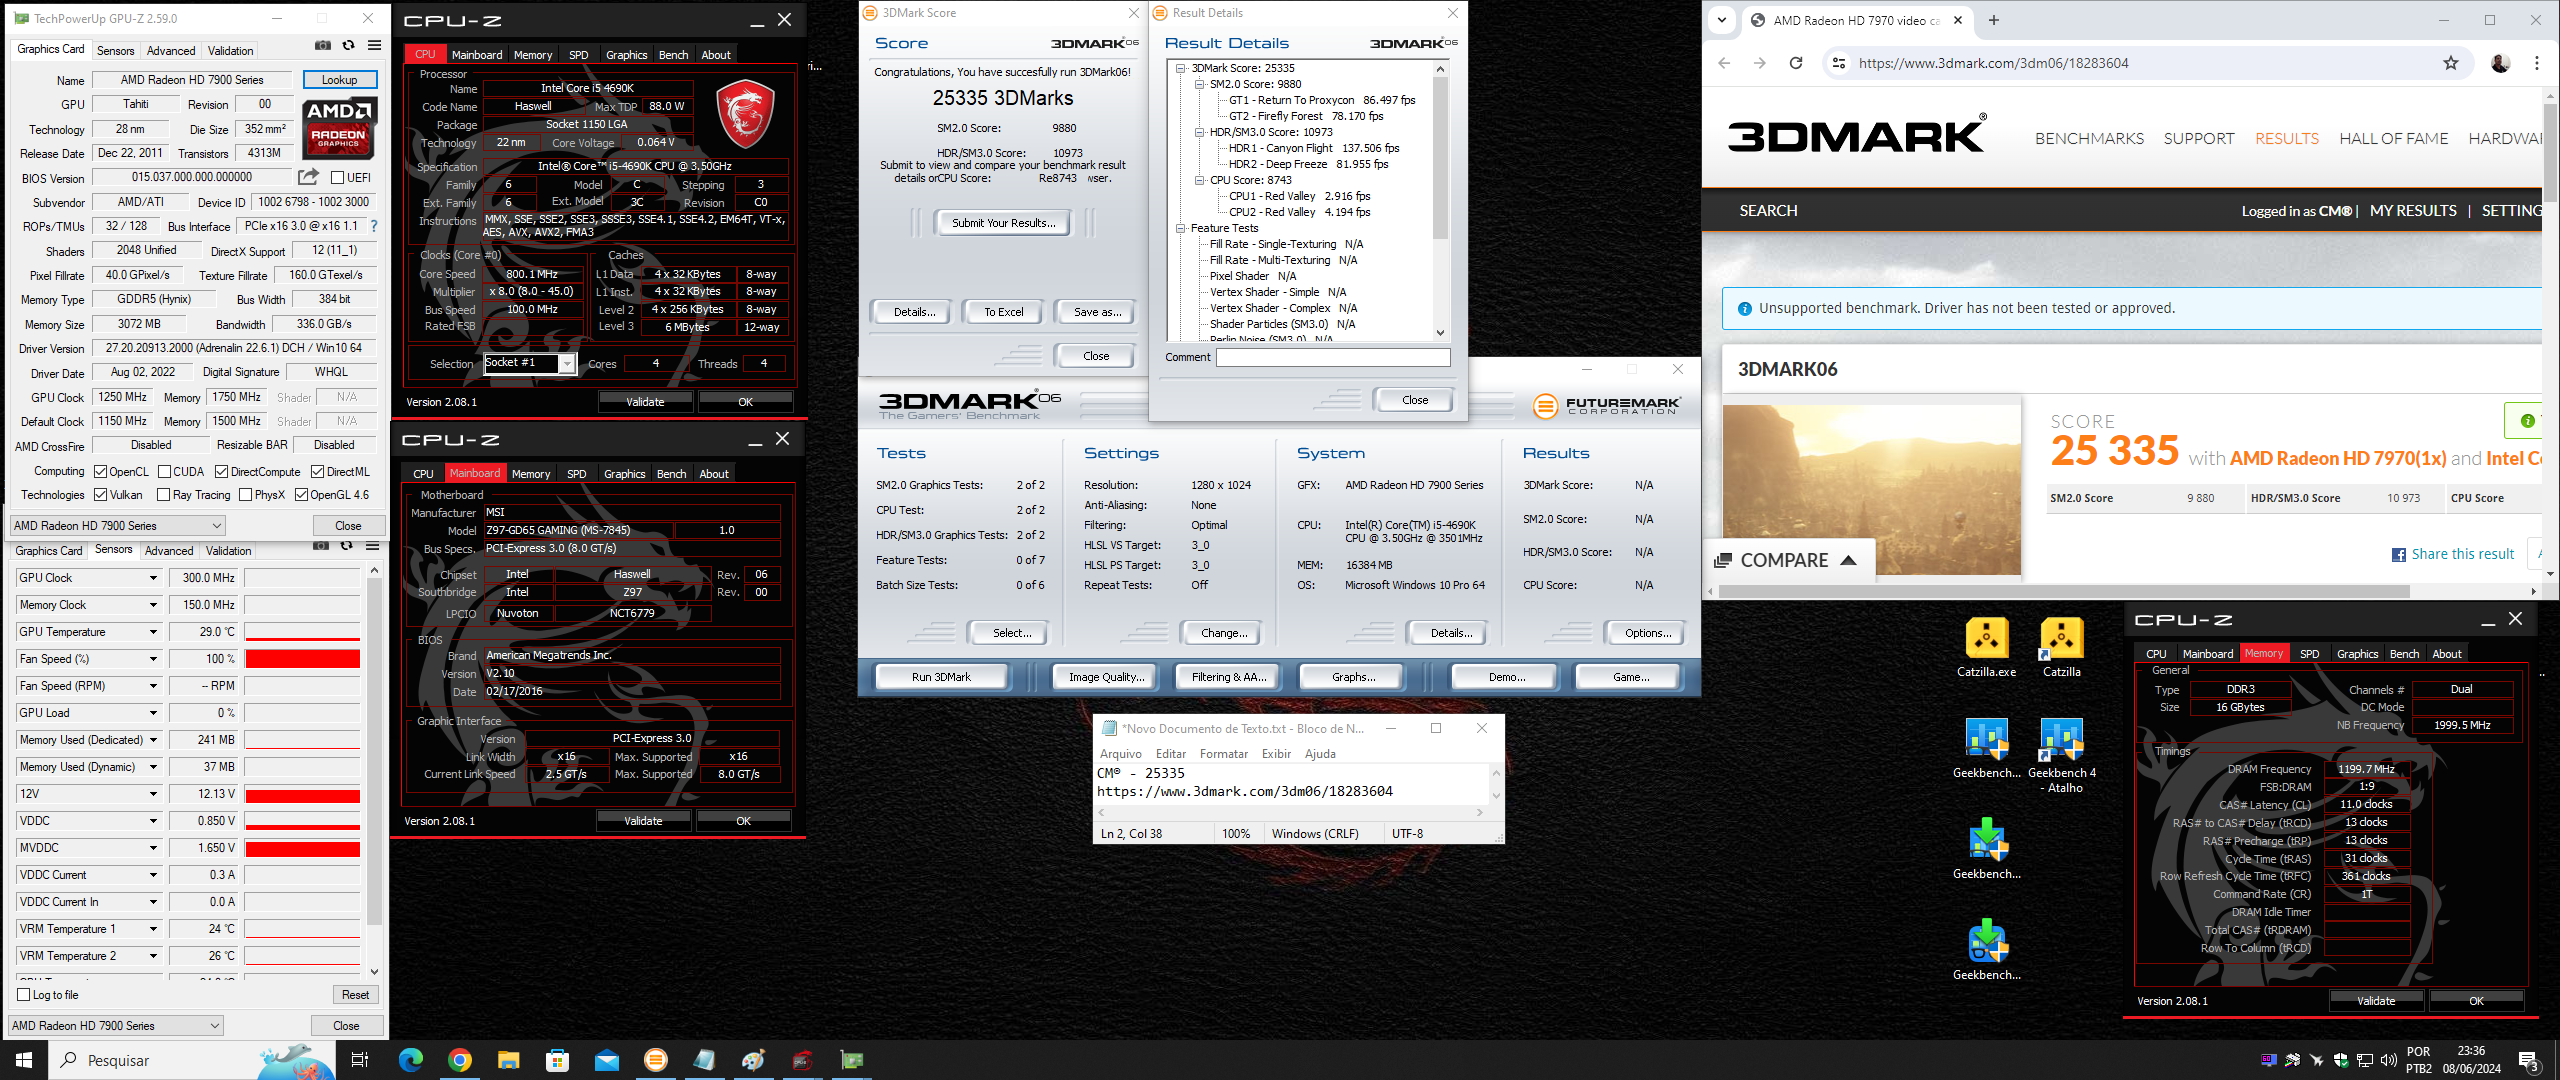2560x1080 pixels.
Task: Open File Explorer from the taskbar
Action: (x=509, y=1060)
